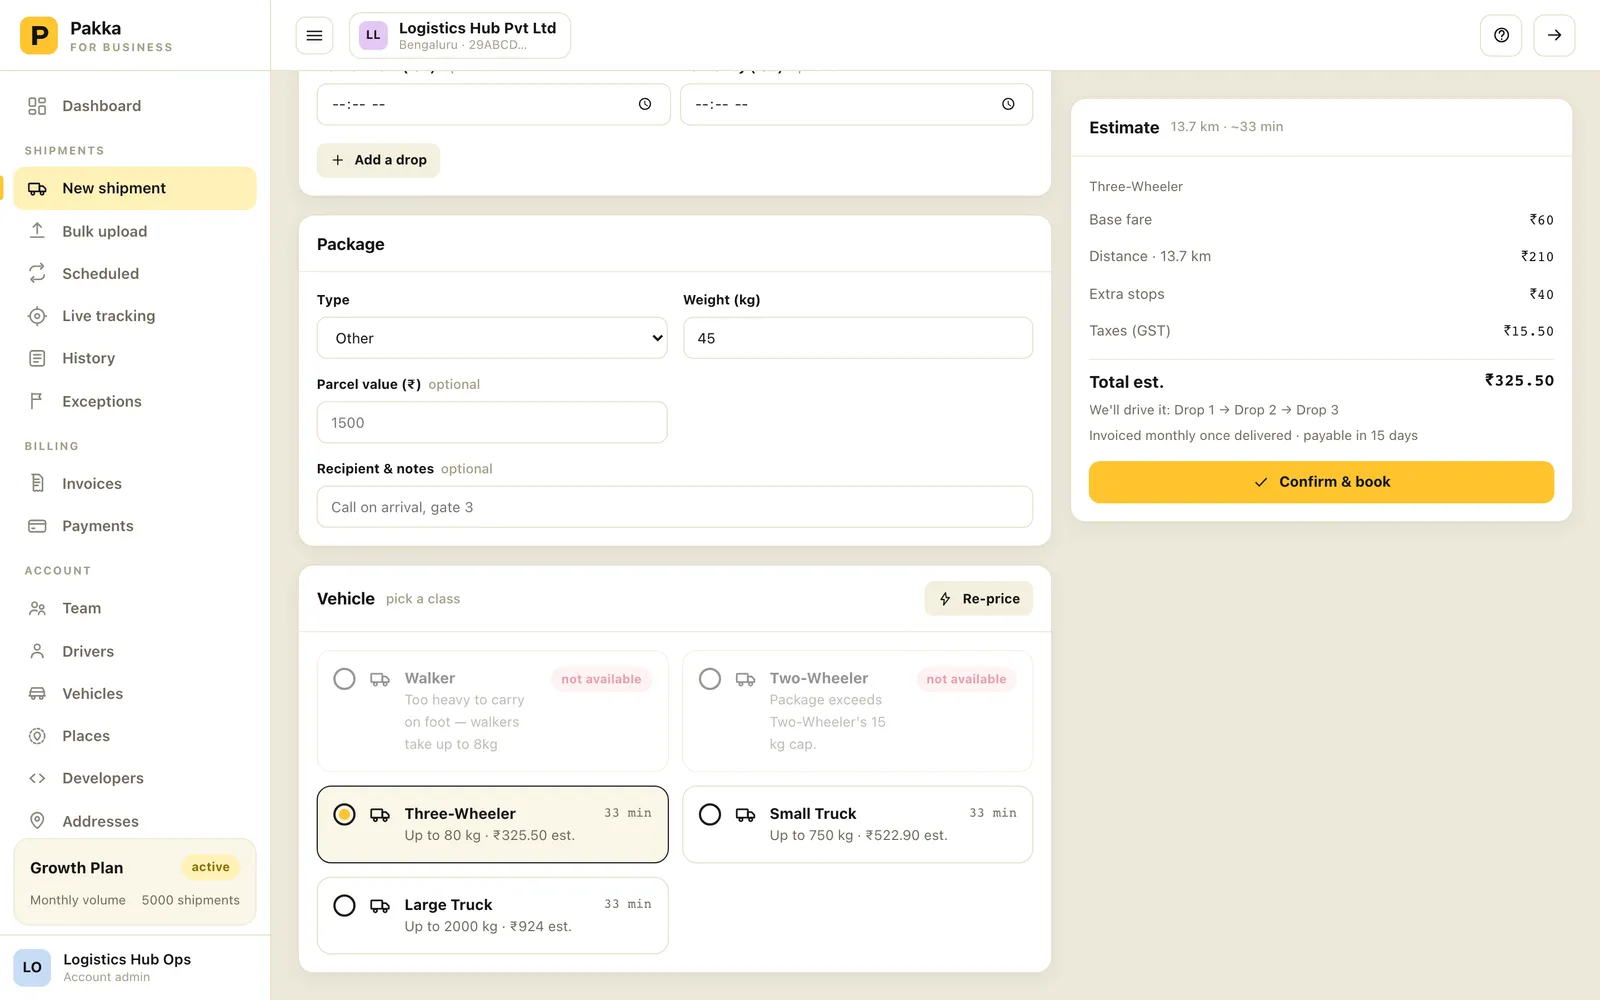Screen dimensions: 1600x1000
Task: Select the Small Truck radio button
Action: click(710, 815)
